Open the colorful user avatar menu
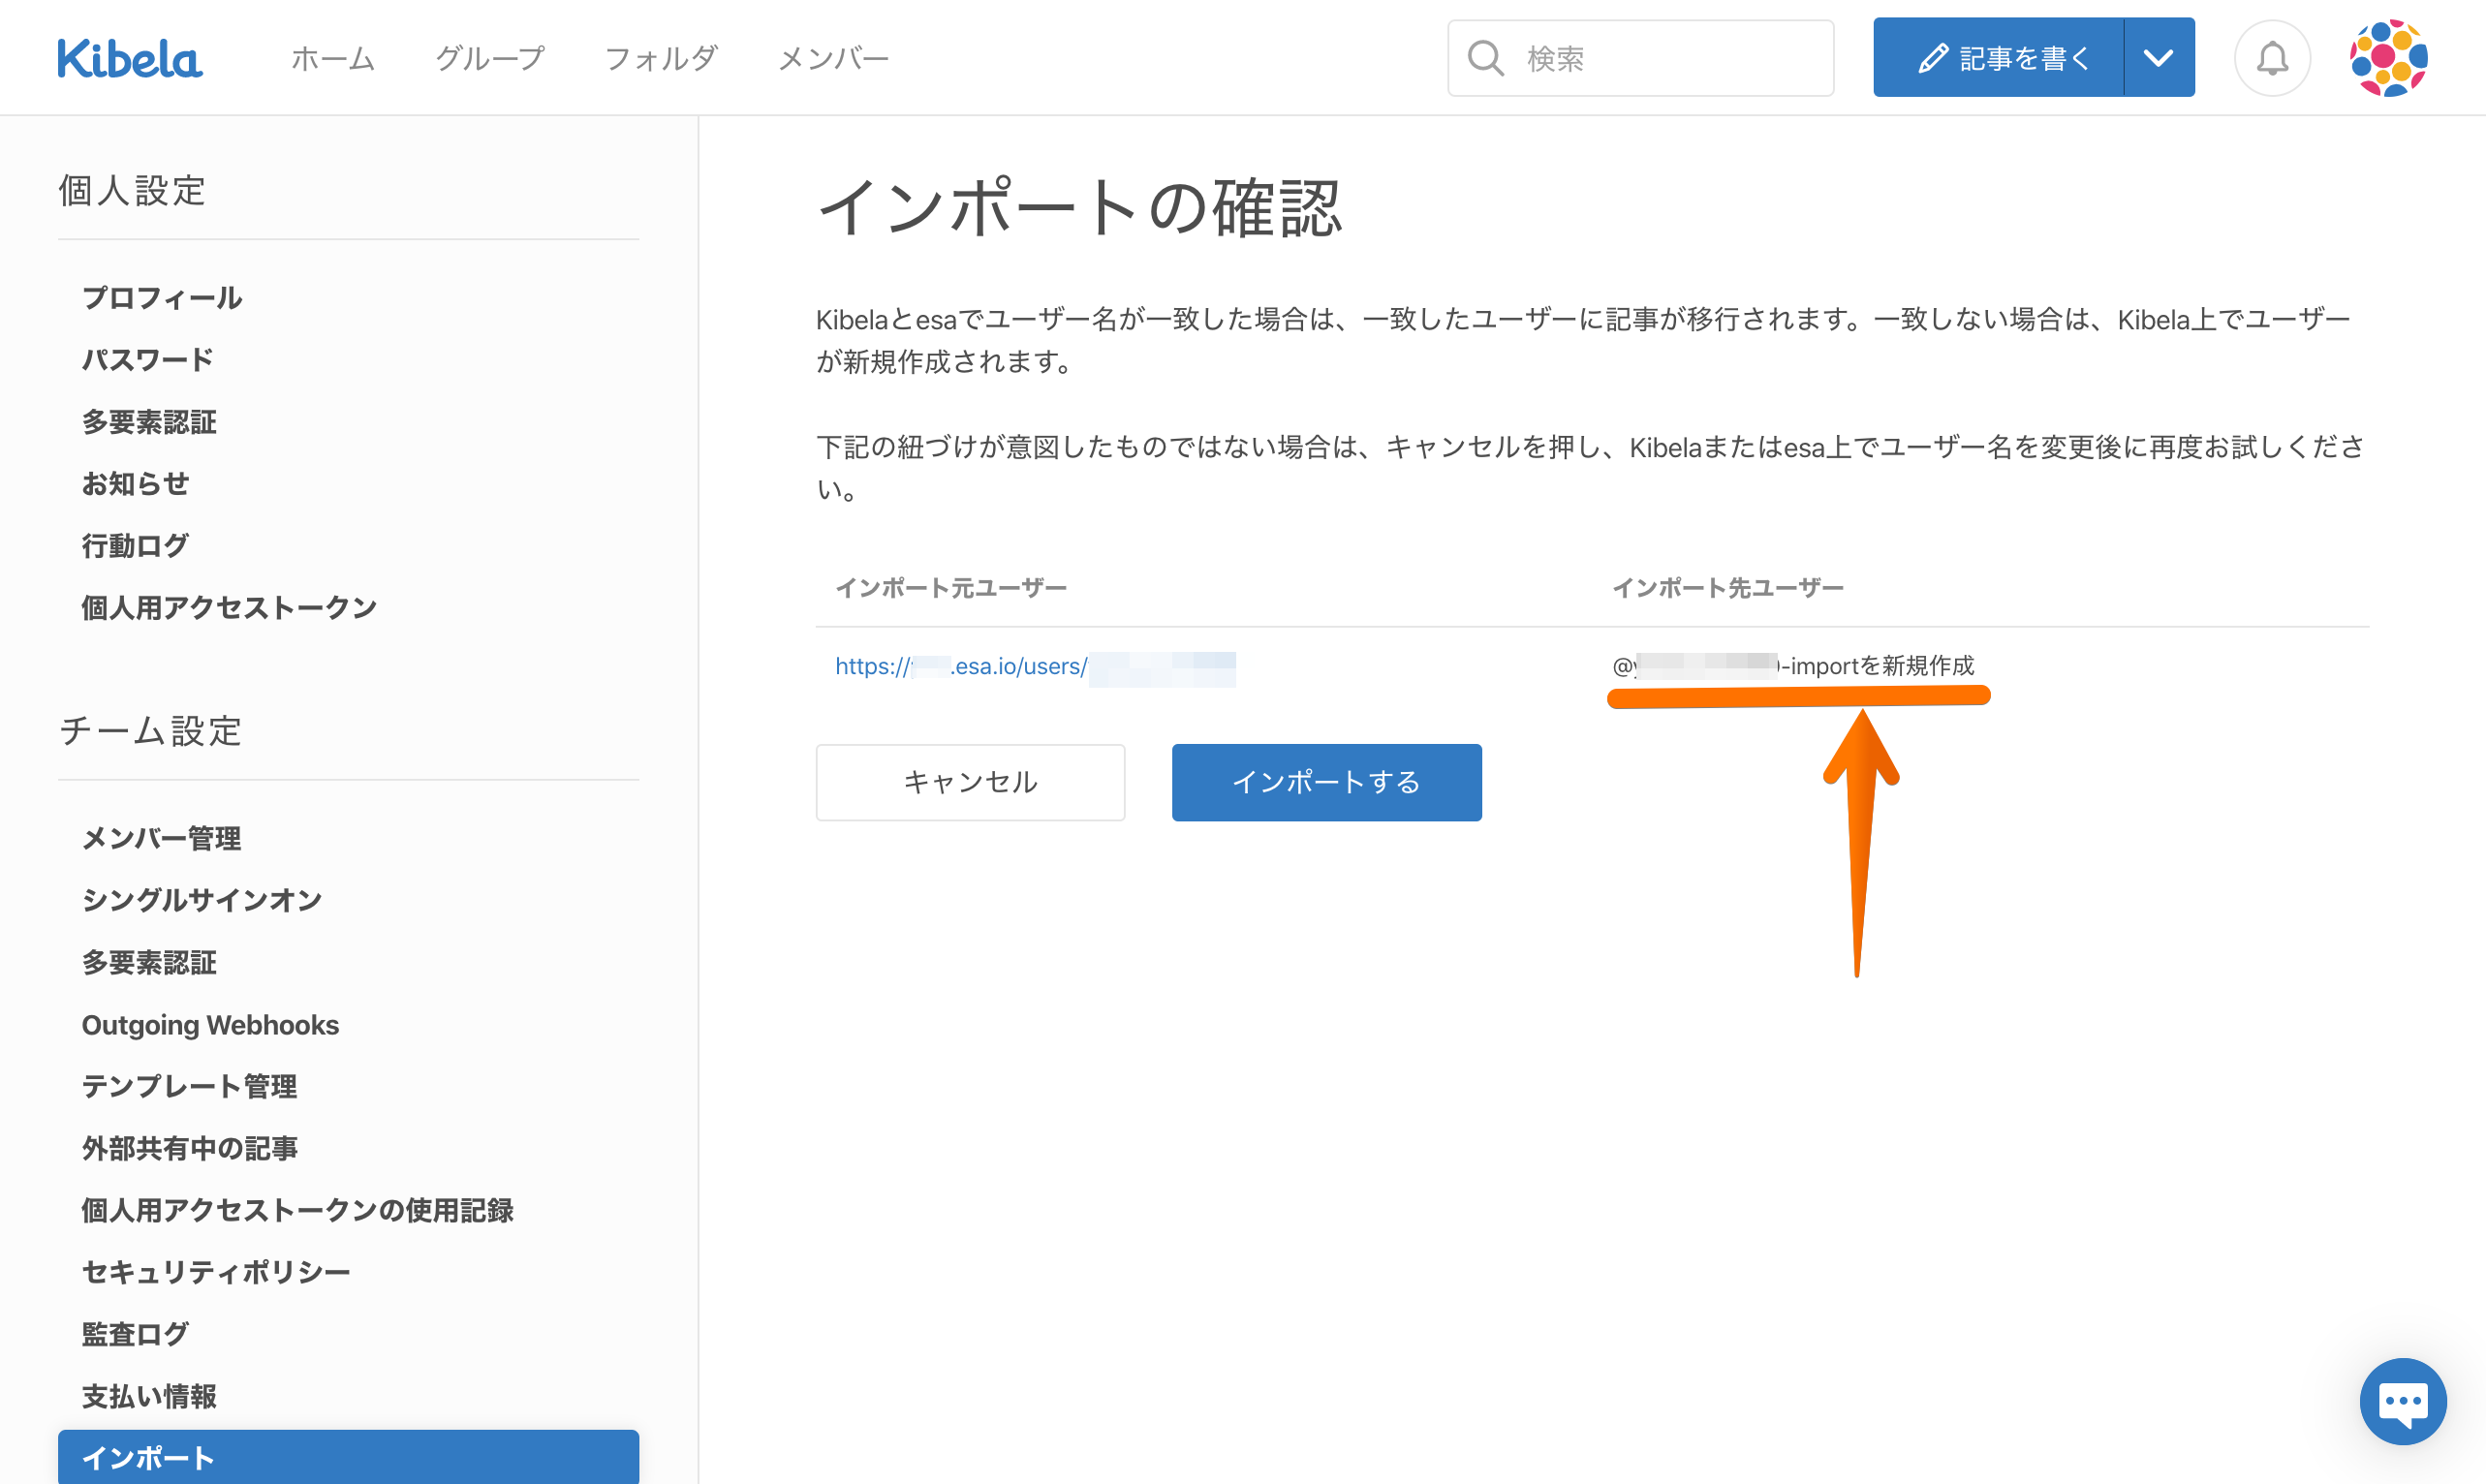 (x=2388, y=58)
